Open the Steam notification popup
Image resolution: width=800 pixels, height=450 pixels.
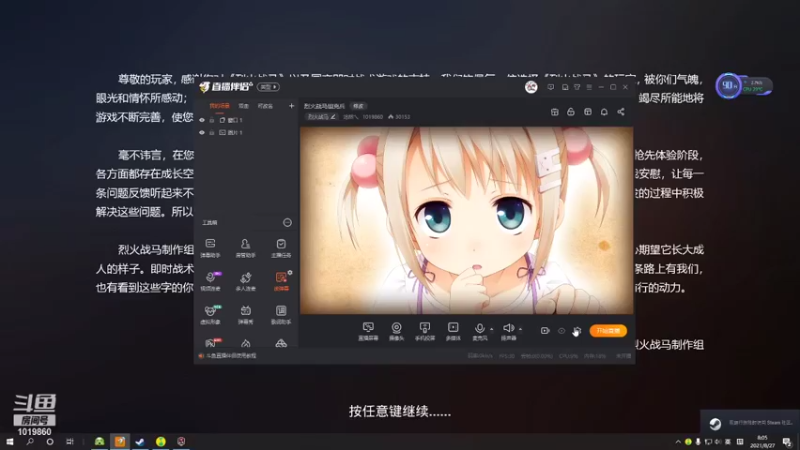[x=749, y=422]
